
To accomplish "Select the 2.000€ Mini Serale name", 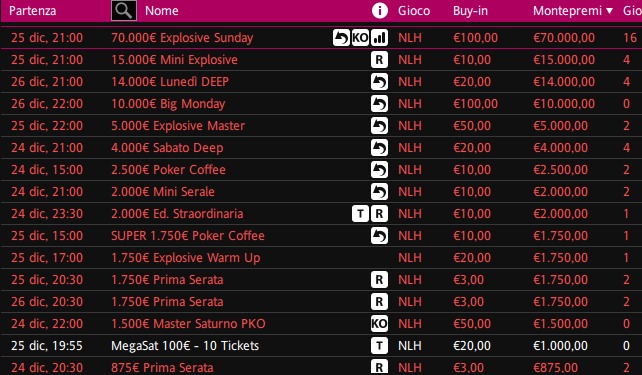I will [163, 192].
